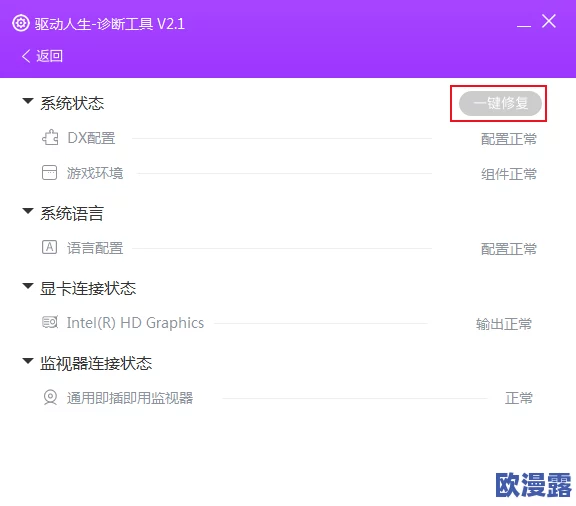Click the 监视器连接状态 section heading
This screenshot has width=576, height=506.
[96, 363]
